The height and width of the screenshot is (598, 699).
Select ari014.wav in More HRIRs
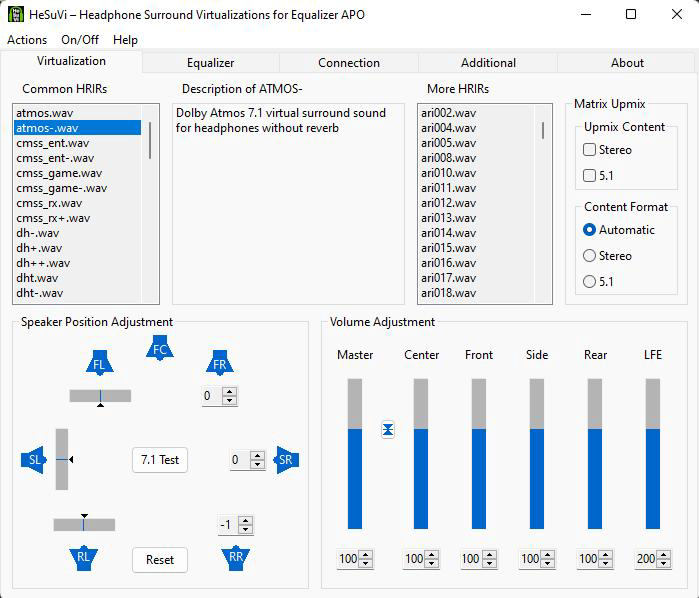(476, 233)
